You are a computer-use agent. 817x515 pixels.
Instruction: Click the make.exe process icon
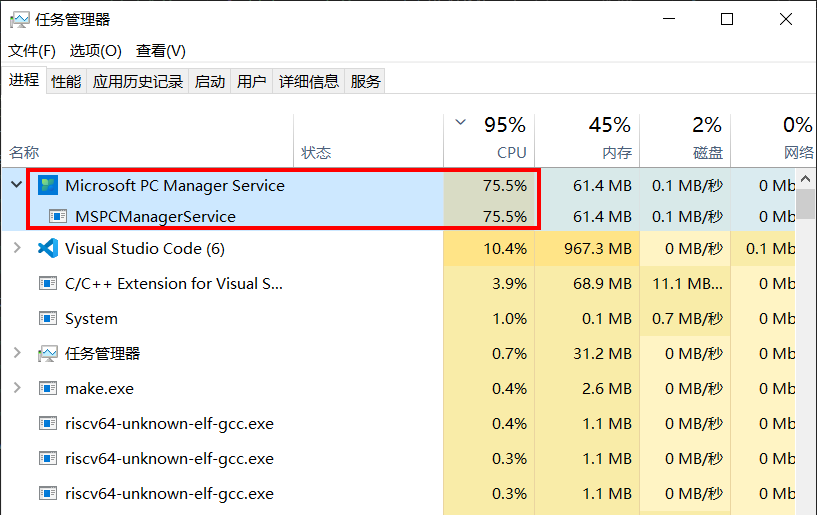coord(48,388)
